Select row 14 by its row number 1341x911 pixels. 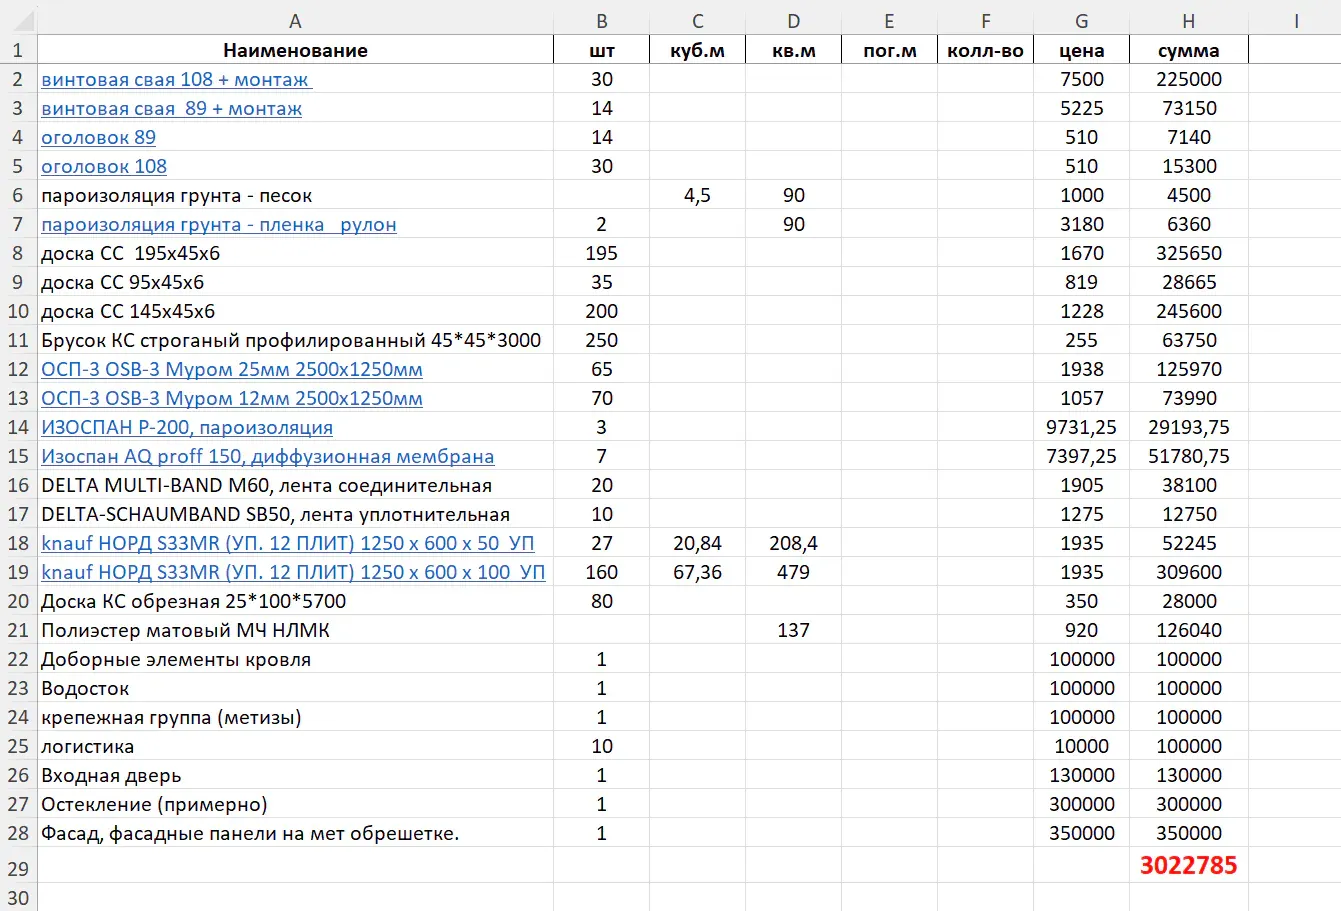point(18,428)
